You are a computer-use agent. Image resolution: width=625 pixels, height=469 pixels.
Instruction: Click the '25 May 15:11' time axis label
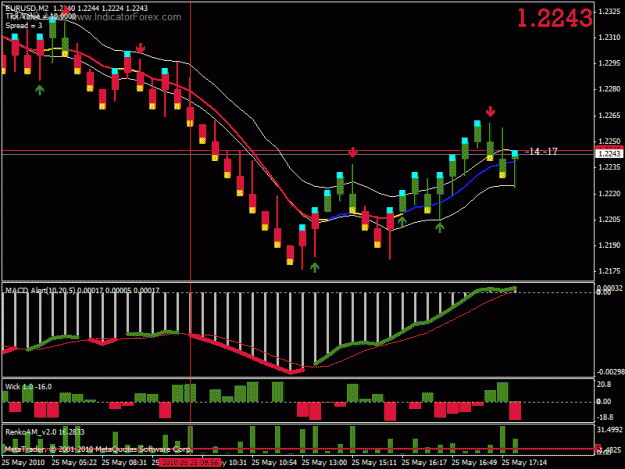point(375,463)
